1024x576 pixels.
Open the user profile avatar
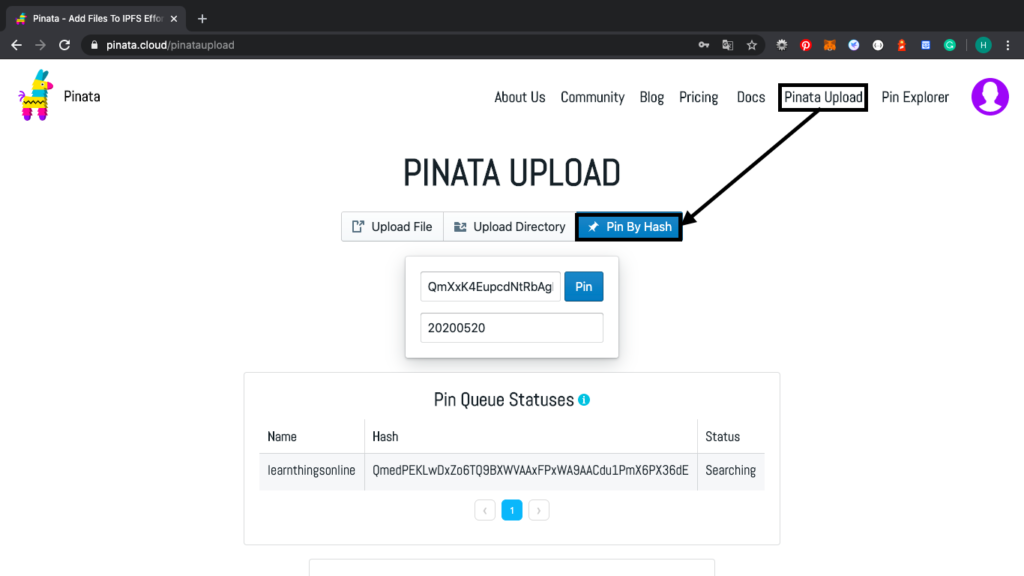click(990, 97)
